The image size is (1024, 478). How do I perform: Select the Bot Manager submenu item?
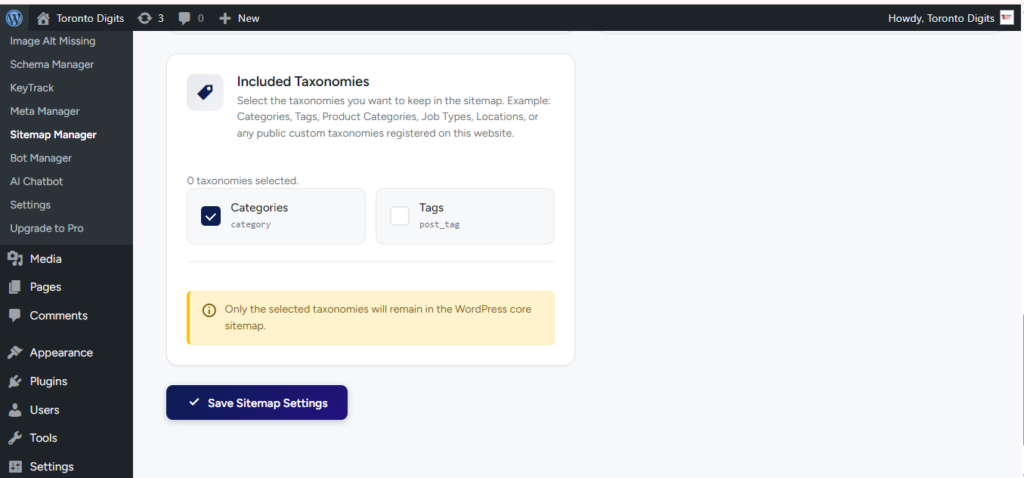click(x=41, y=158)
